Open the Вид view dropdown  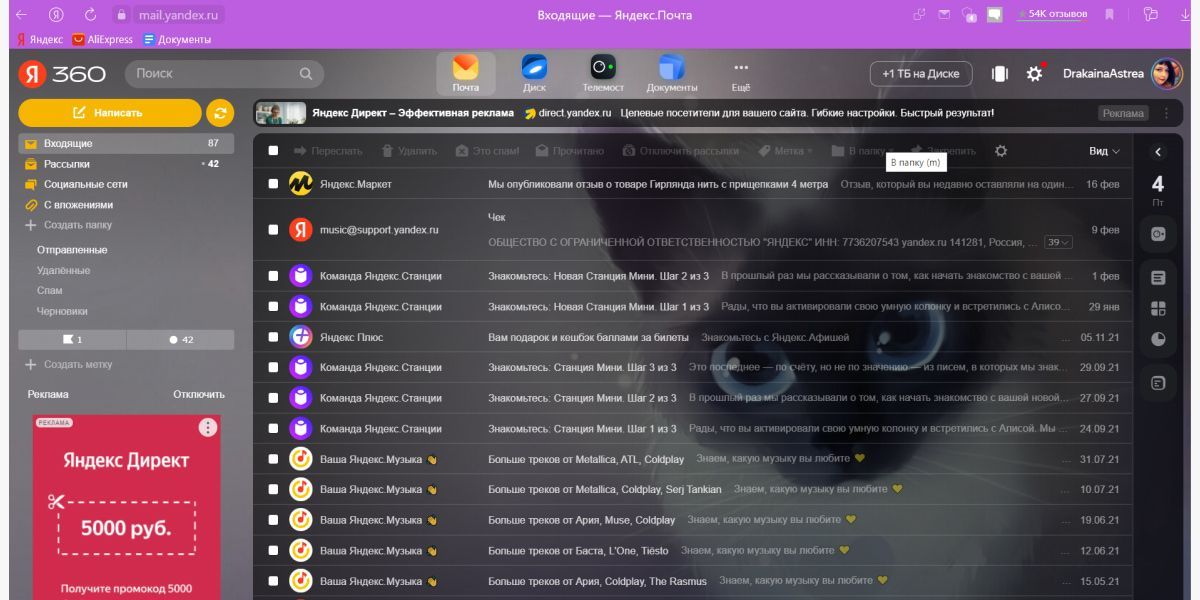coord(1104,151)
